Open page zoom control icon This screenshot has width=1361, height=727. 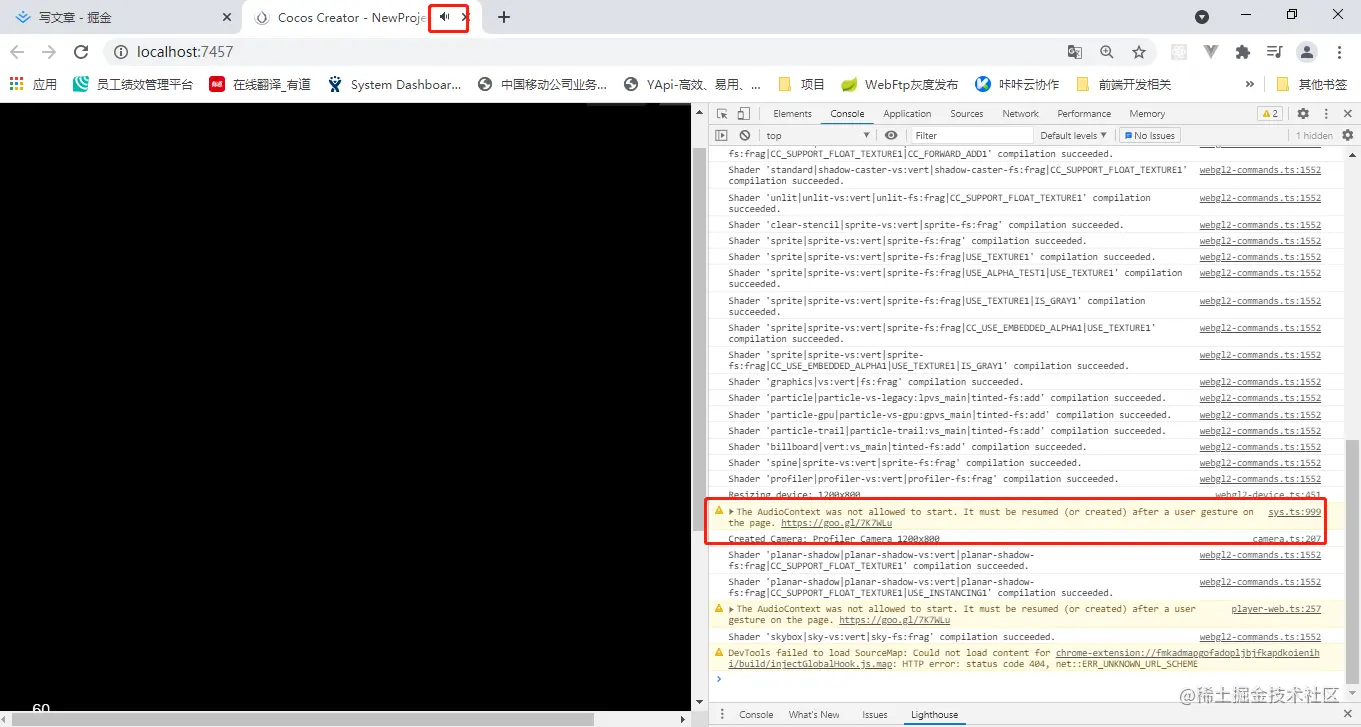(x=1107, y=52)
